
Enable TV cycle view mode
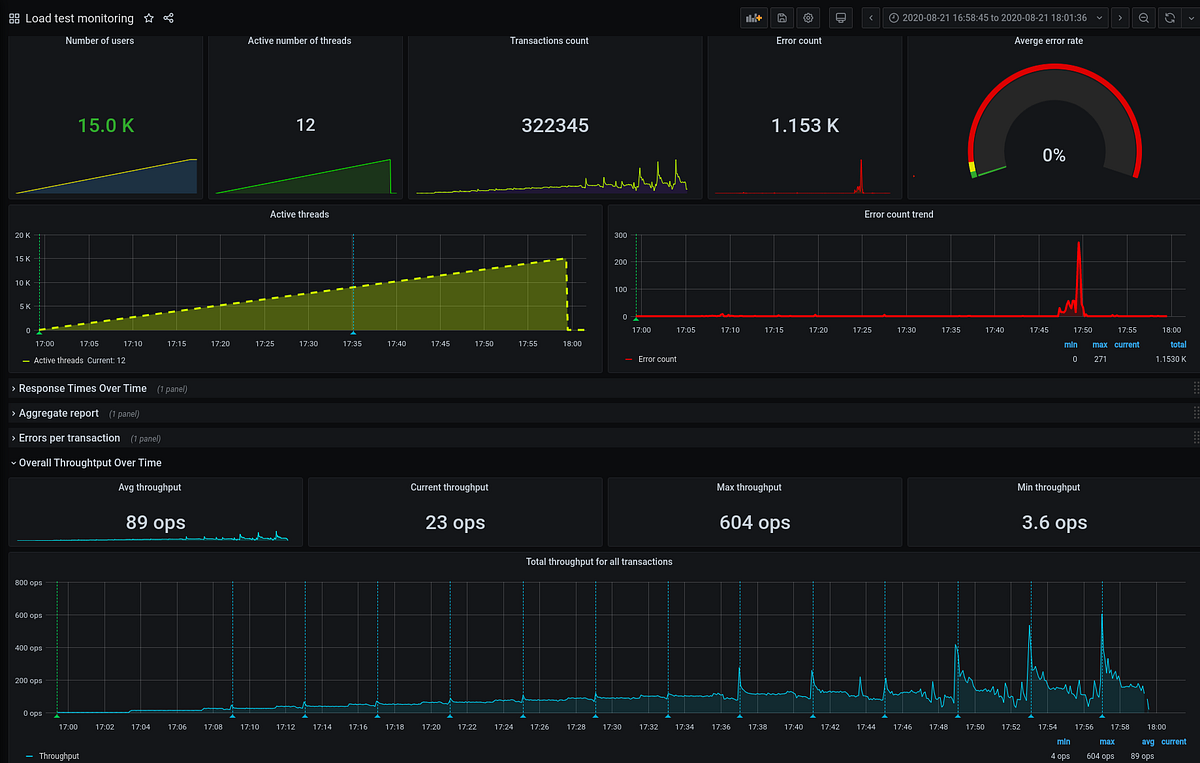coord(841,18)
